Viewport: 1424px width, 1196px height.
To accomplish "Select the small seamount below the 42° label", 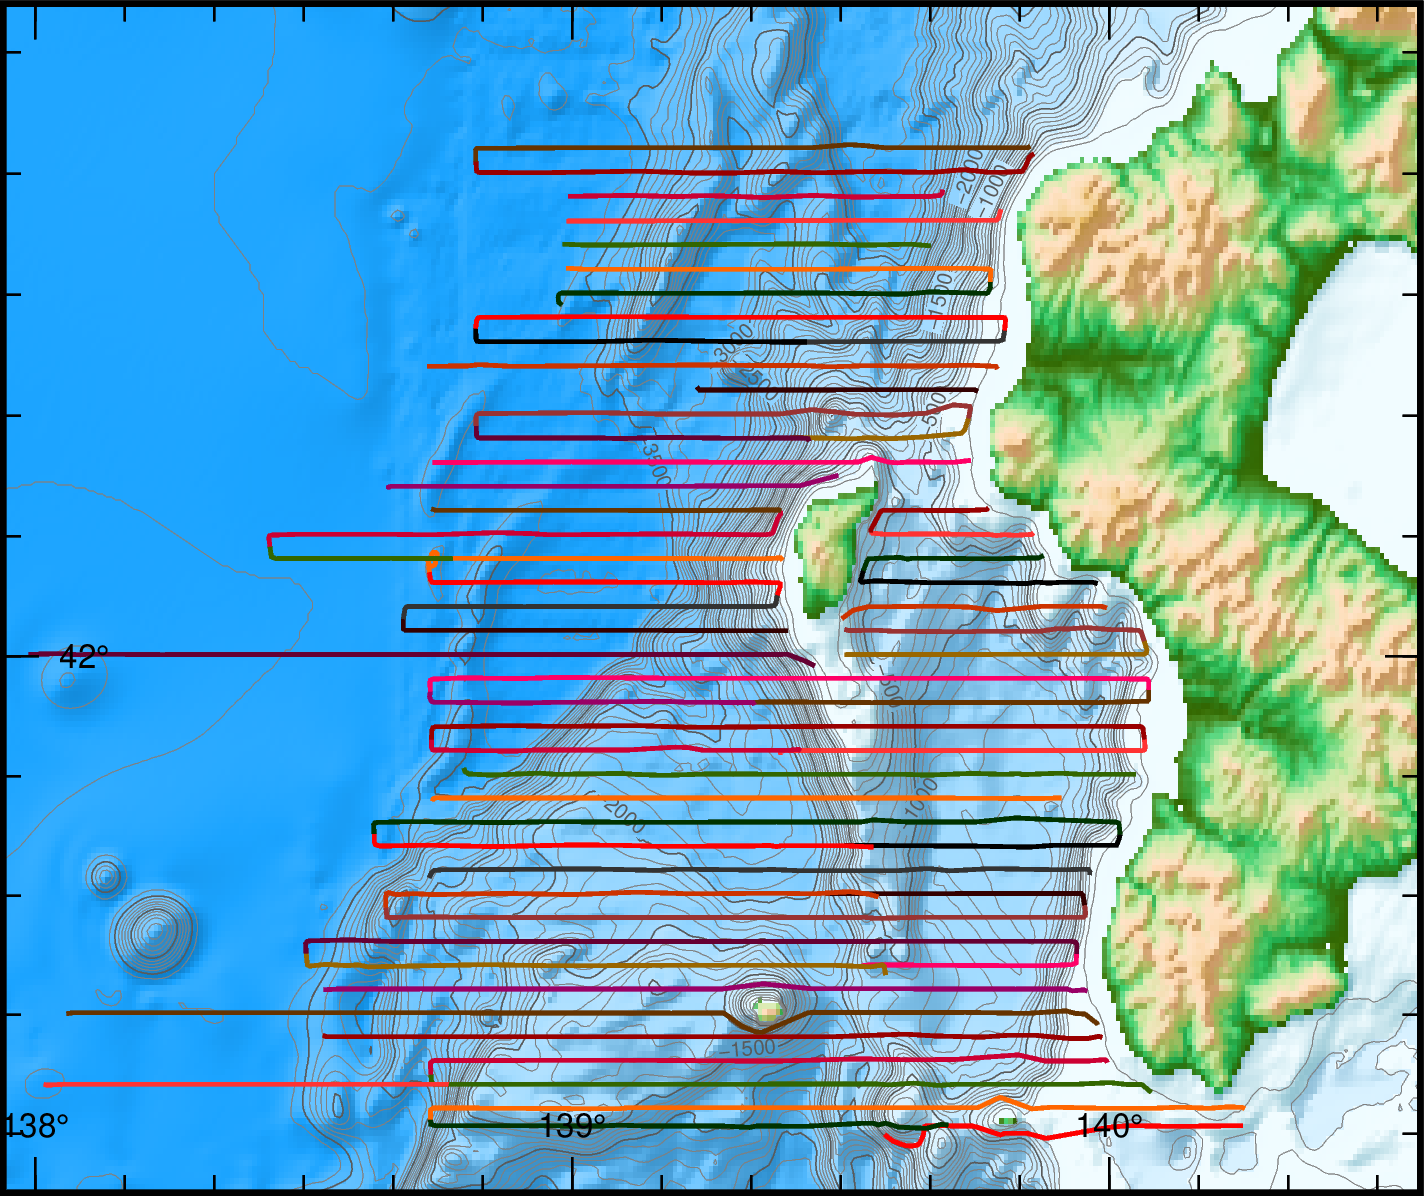I will point(67,682).
